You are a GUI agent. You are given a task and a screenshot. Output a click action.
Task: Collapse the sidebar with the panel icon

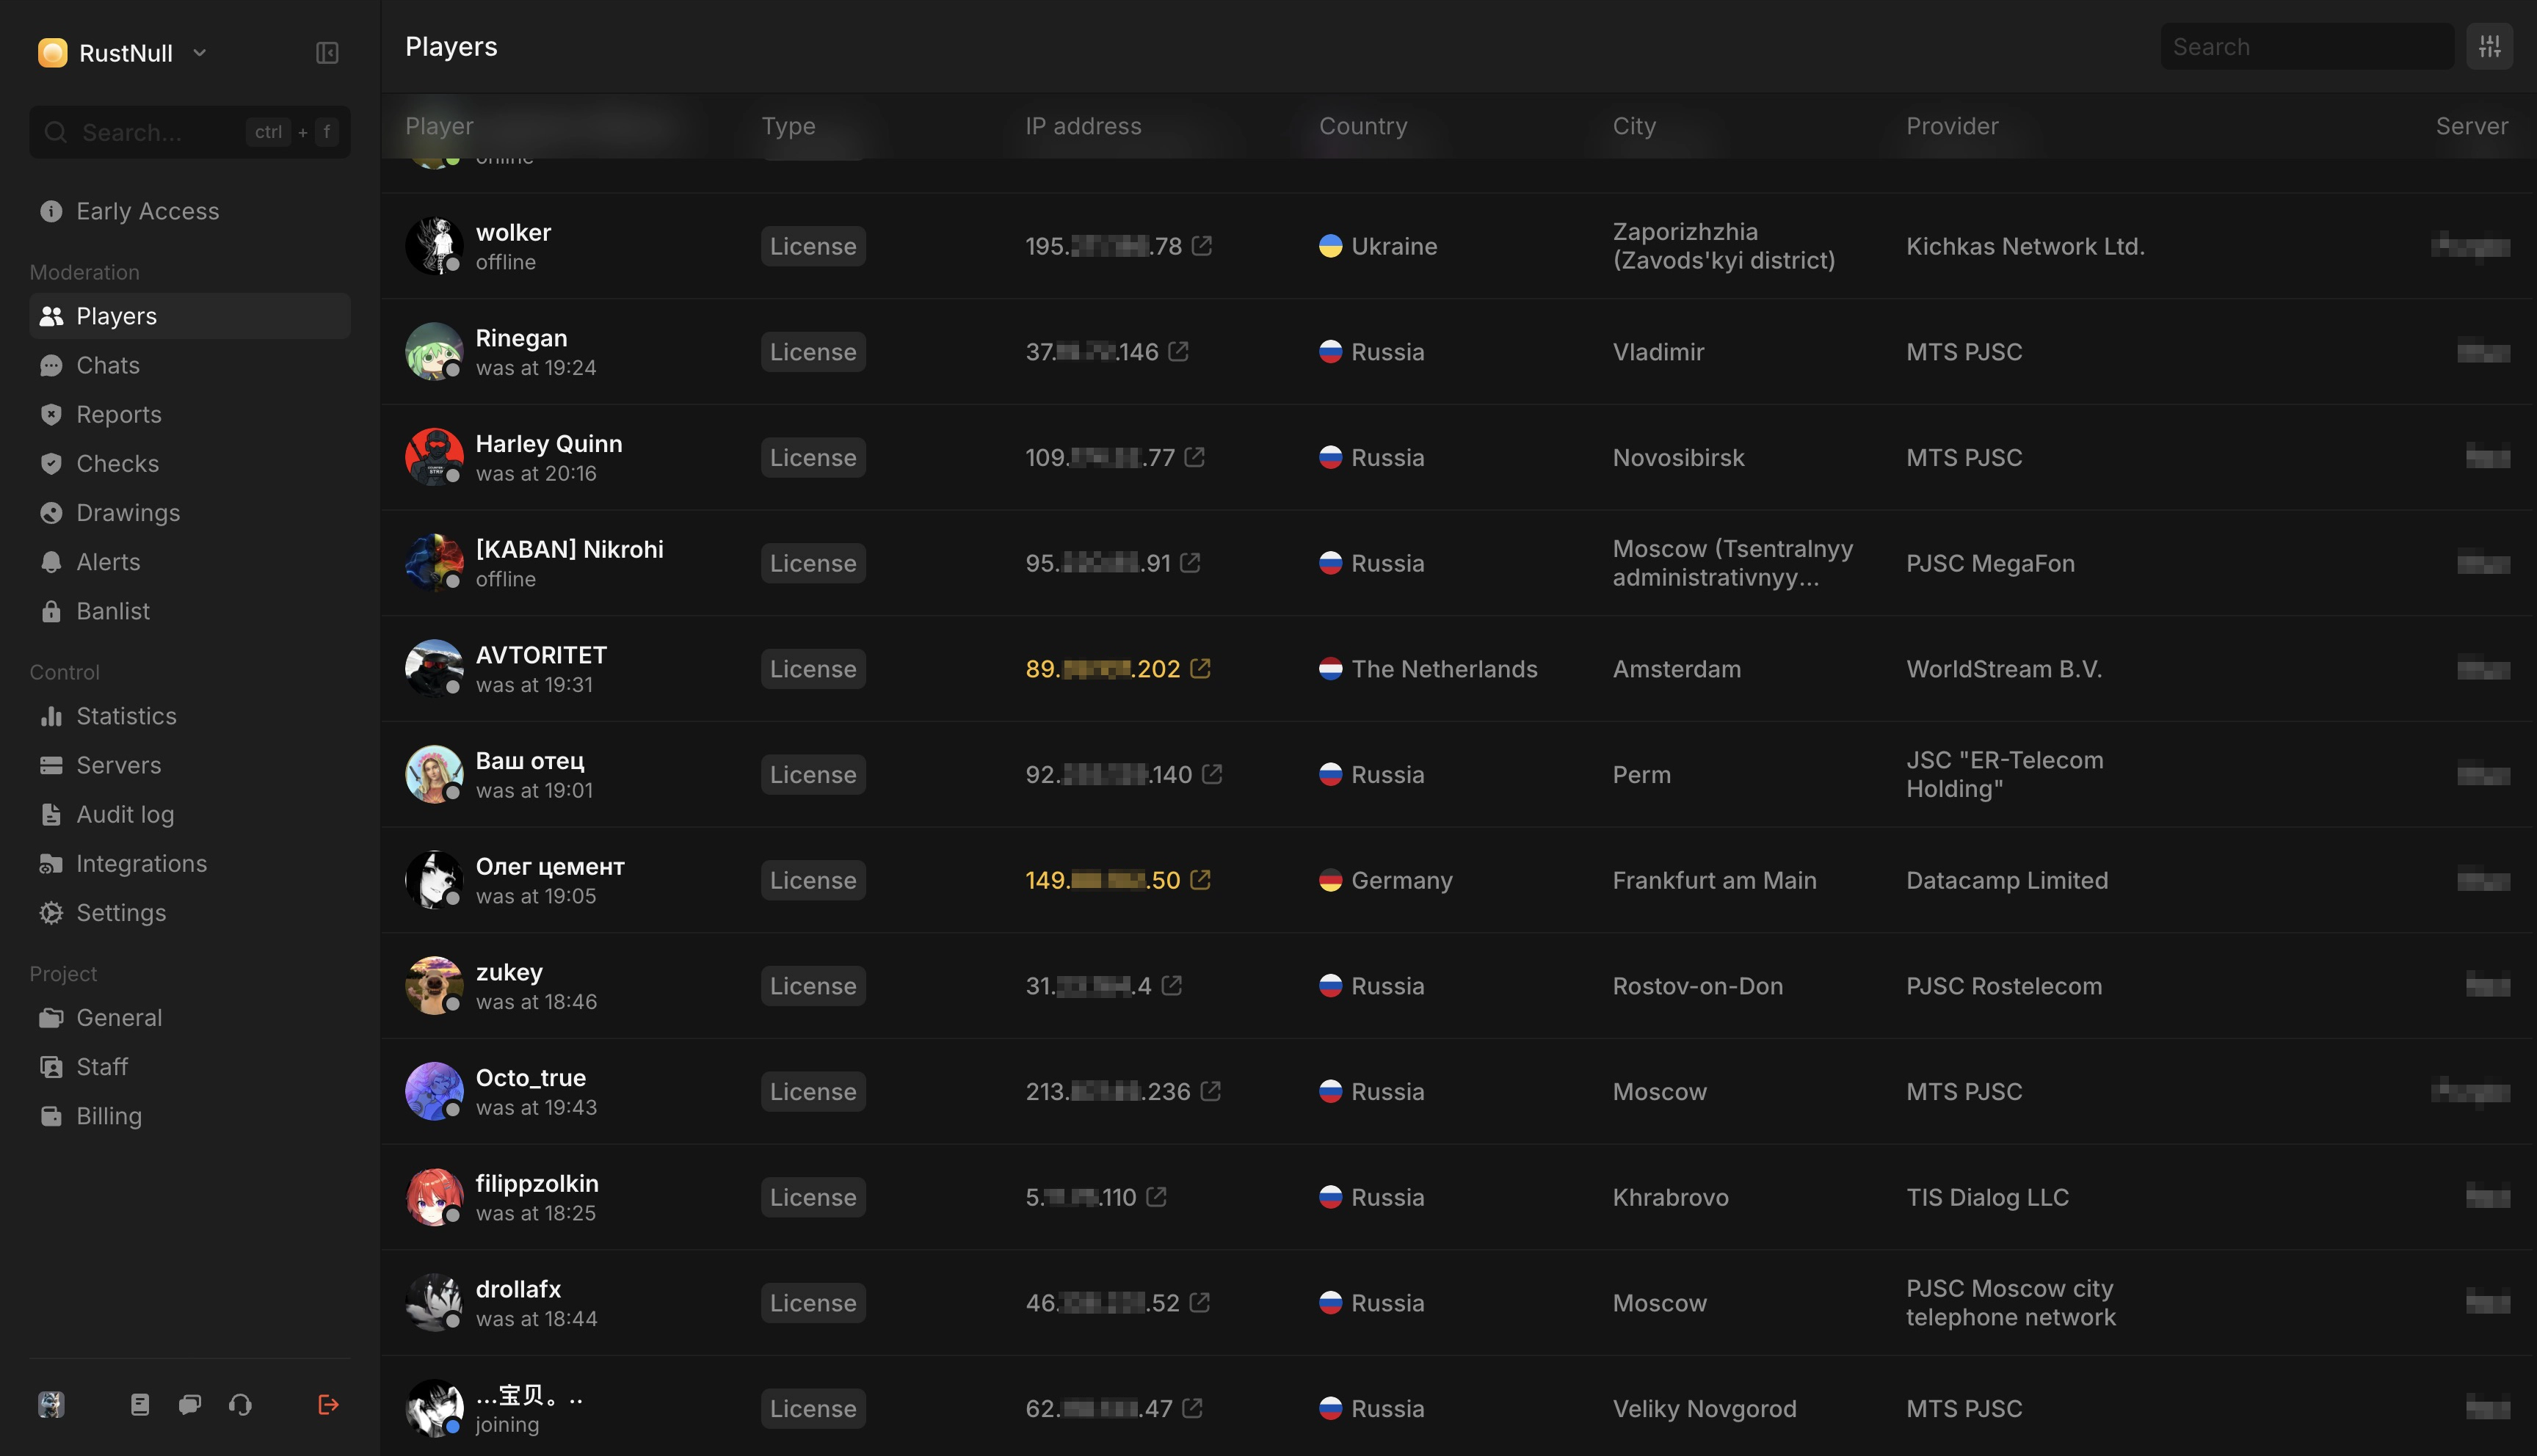[327, 53]
